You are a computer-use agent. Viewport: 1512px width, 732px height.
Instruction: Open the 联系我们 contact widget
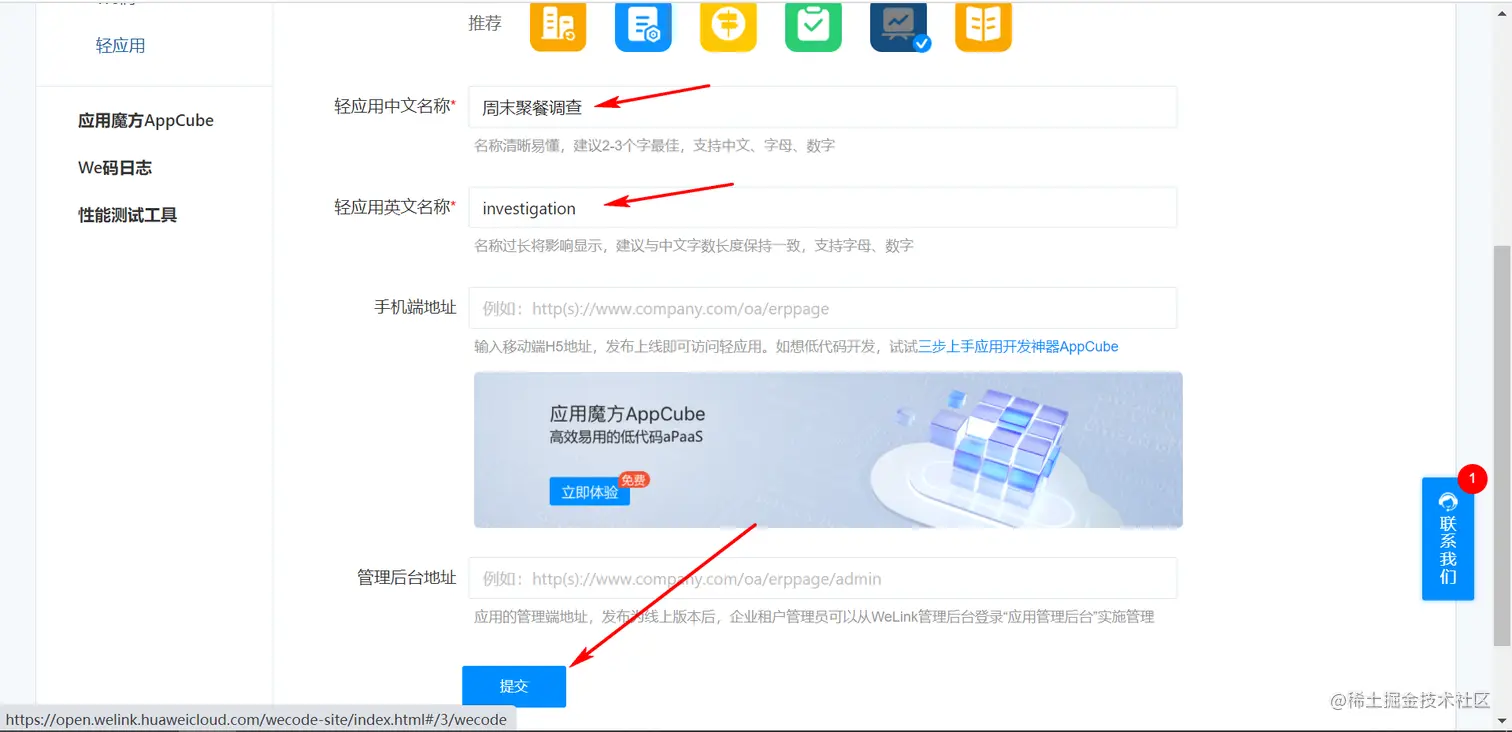[1448, 539]
